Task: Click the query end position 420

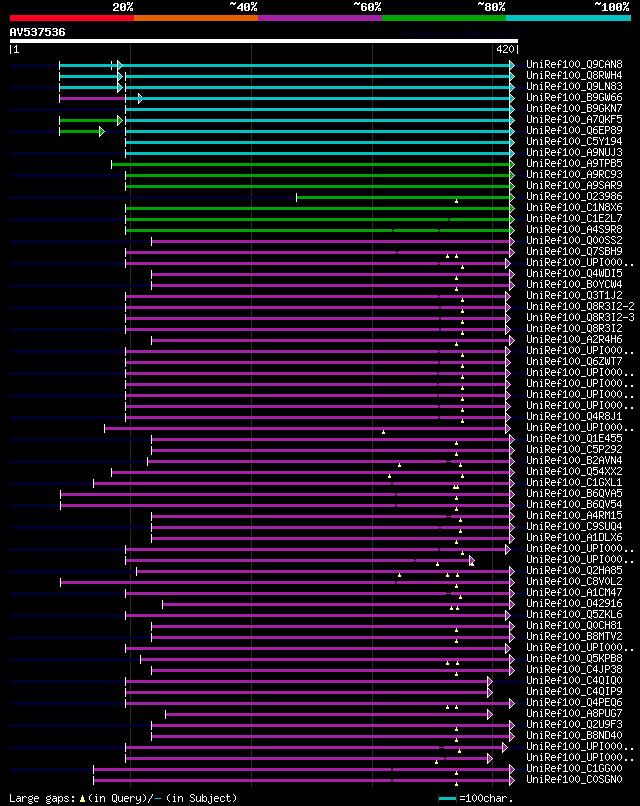Action: 505,49
